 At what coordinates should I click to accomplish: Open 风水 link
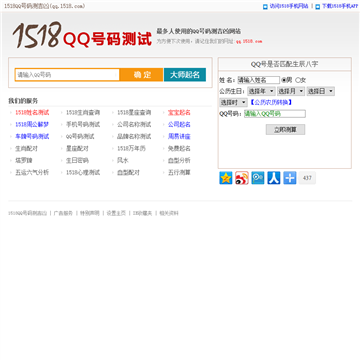click(x=123, y=161)
